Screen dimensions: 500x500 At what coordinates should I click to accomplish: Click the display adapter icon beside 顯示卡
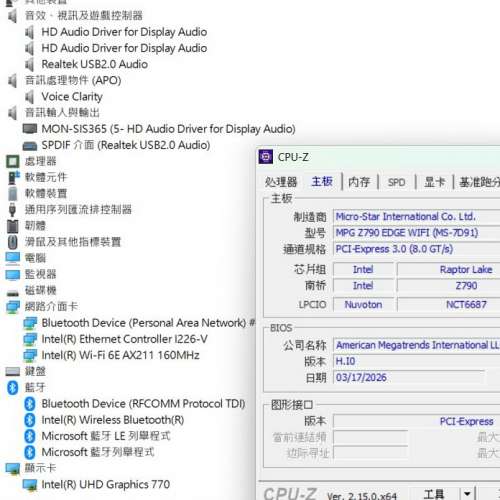point(13,469)
